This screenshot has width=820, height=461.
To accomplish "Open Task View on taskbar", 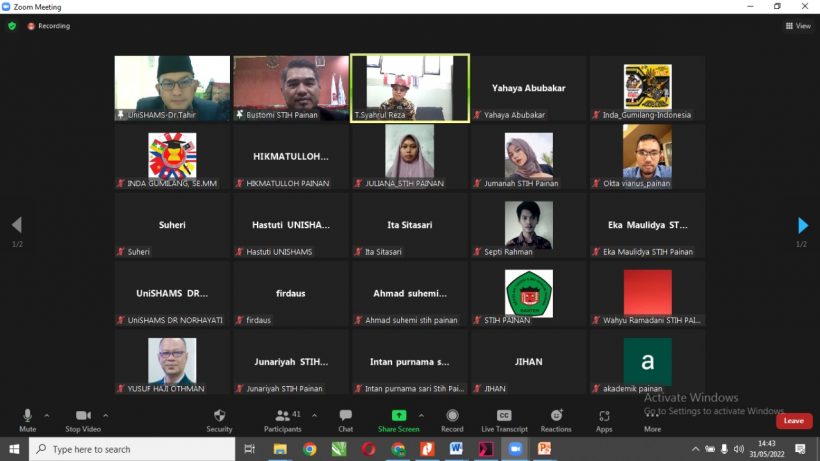I will point(249,449).
